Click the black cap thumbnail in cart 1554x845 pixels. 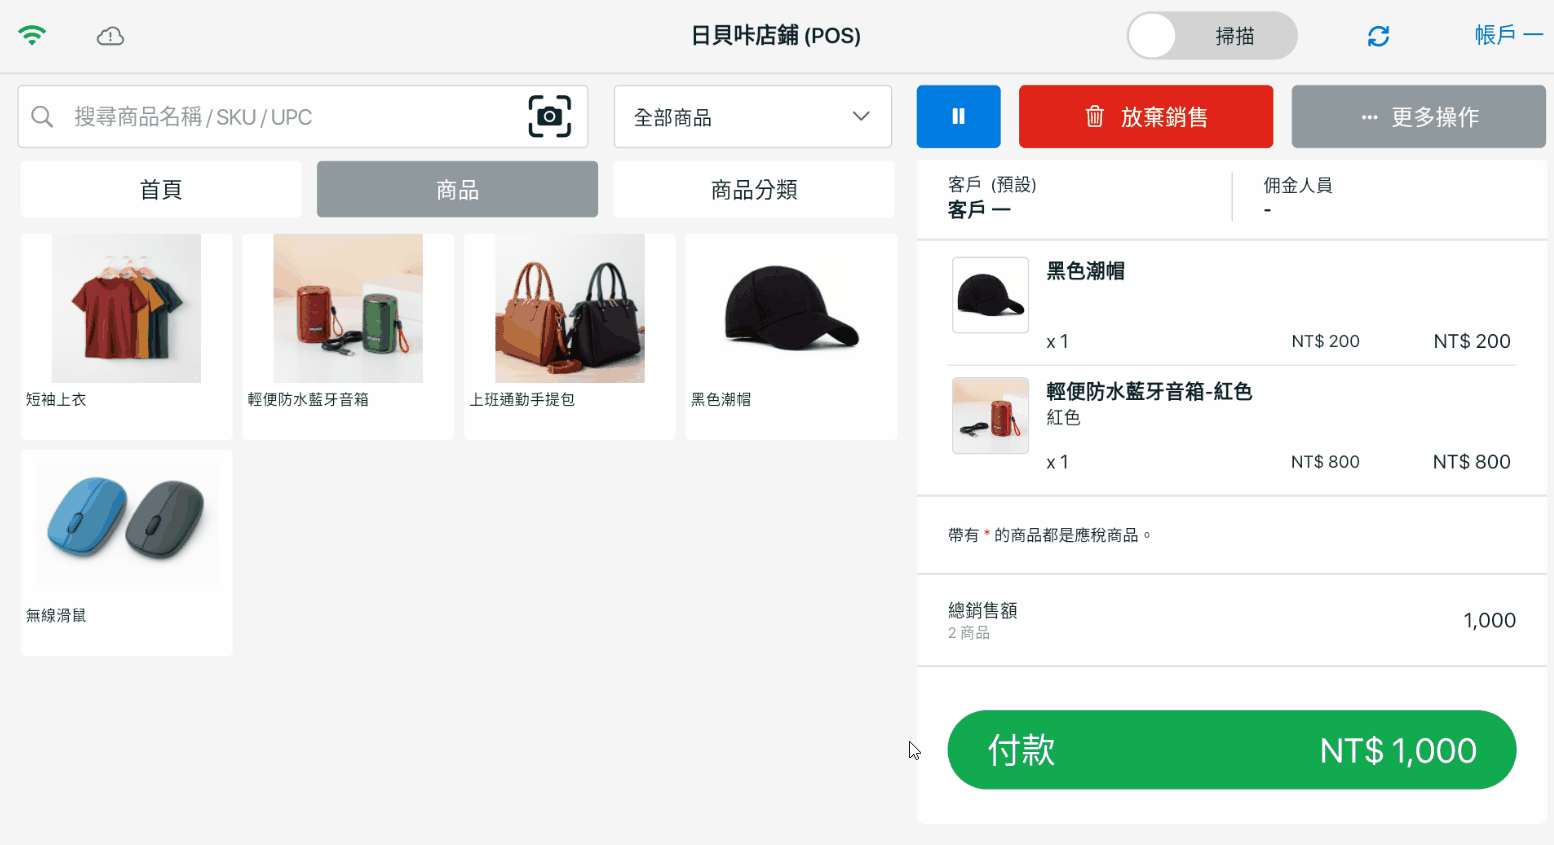990,295
